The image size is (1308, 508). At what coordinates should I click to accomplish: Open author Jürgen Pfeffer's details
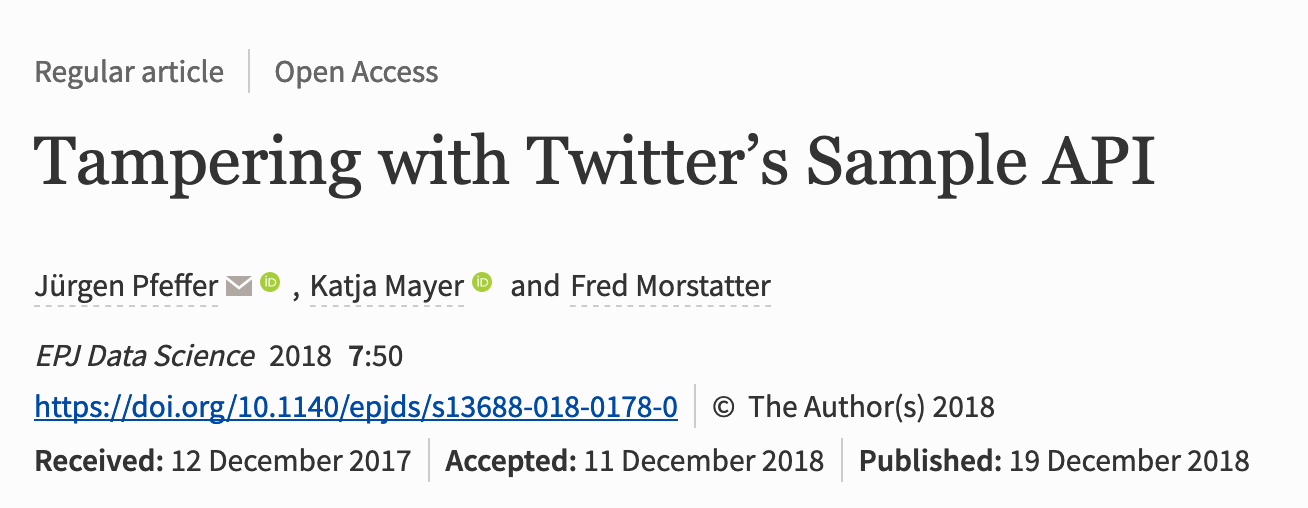point(126,287)
